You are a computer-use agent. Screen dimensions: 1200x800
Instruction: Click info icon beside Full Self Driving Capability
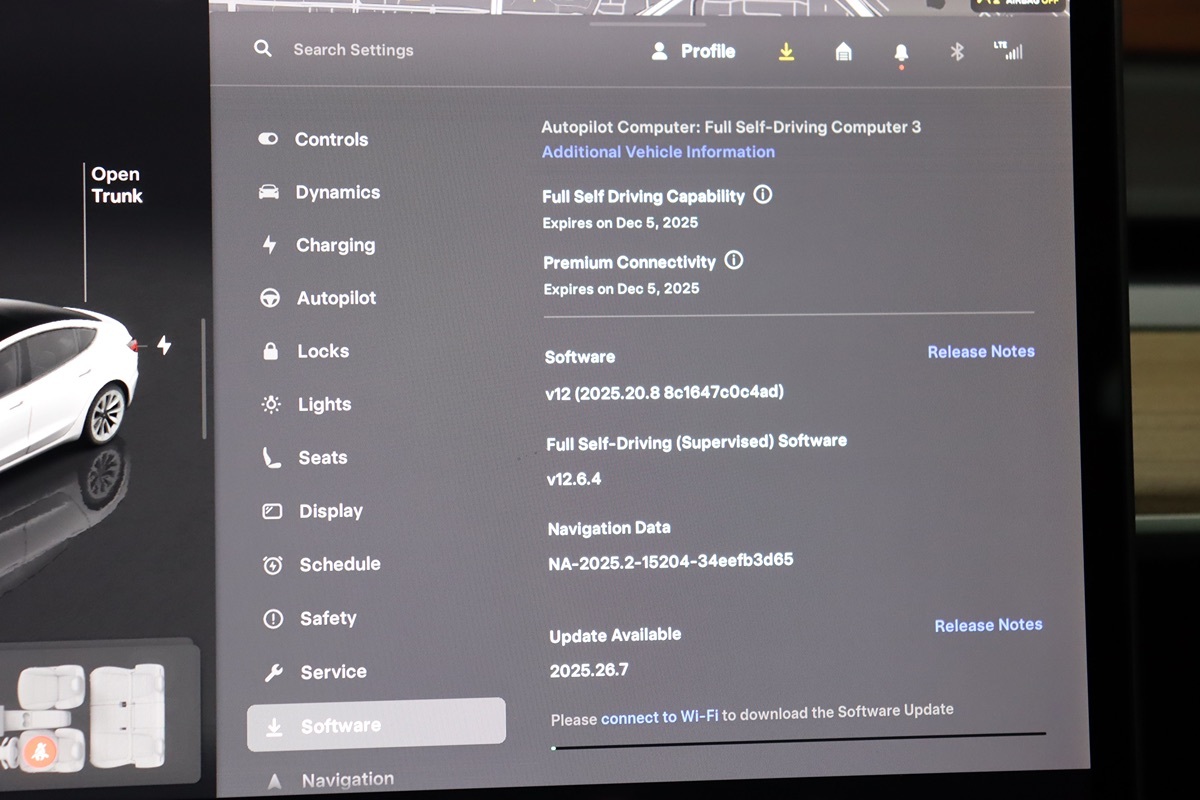(763, 195)
